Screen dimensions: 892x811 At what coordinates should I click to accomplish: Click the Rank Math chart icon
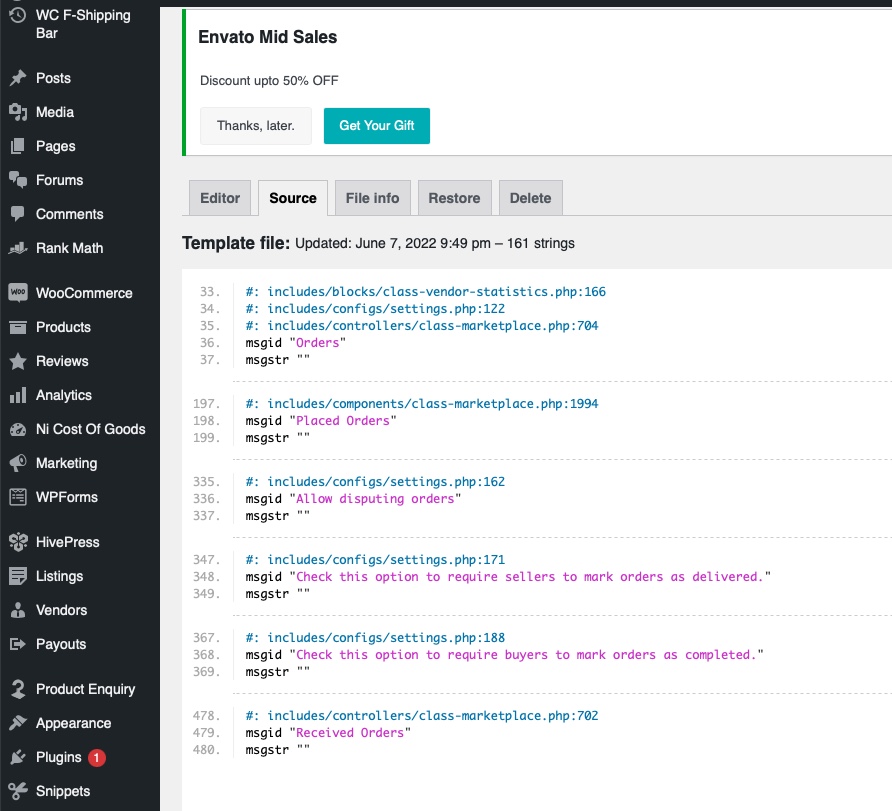[x=18, y=248]
